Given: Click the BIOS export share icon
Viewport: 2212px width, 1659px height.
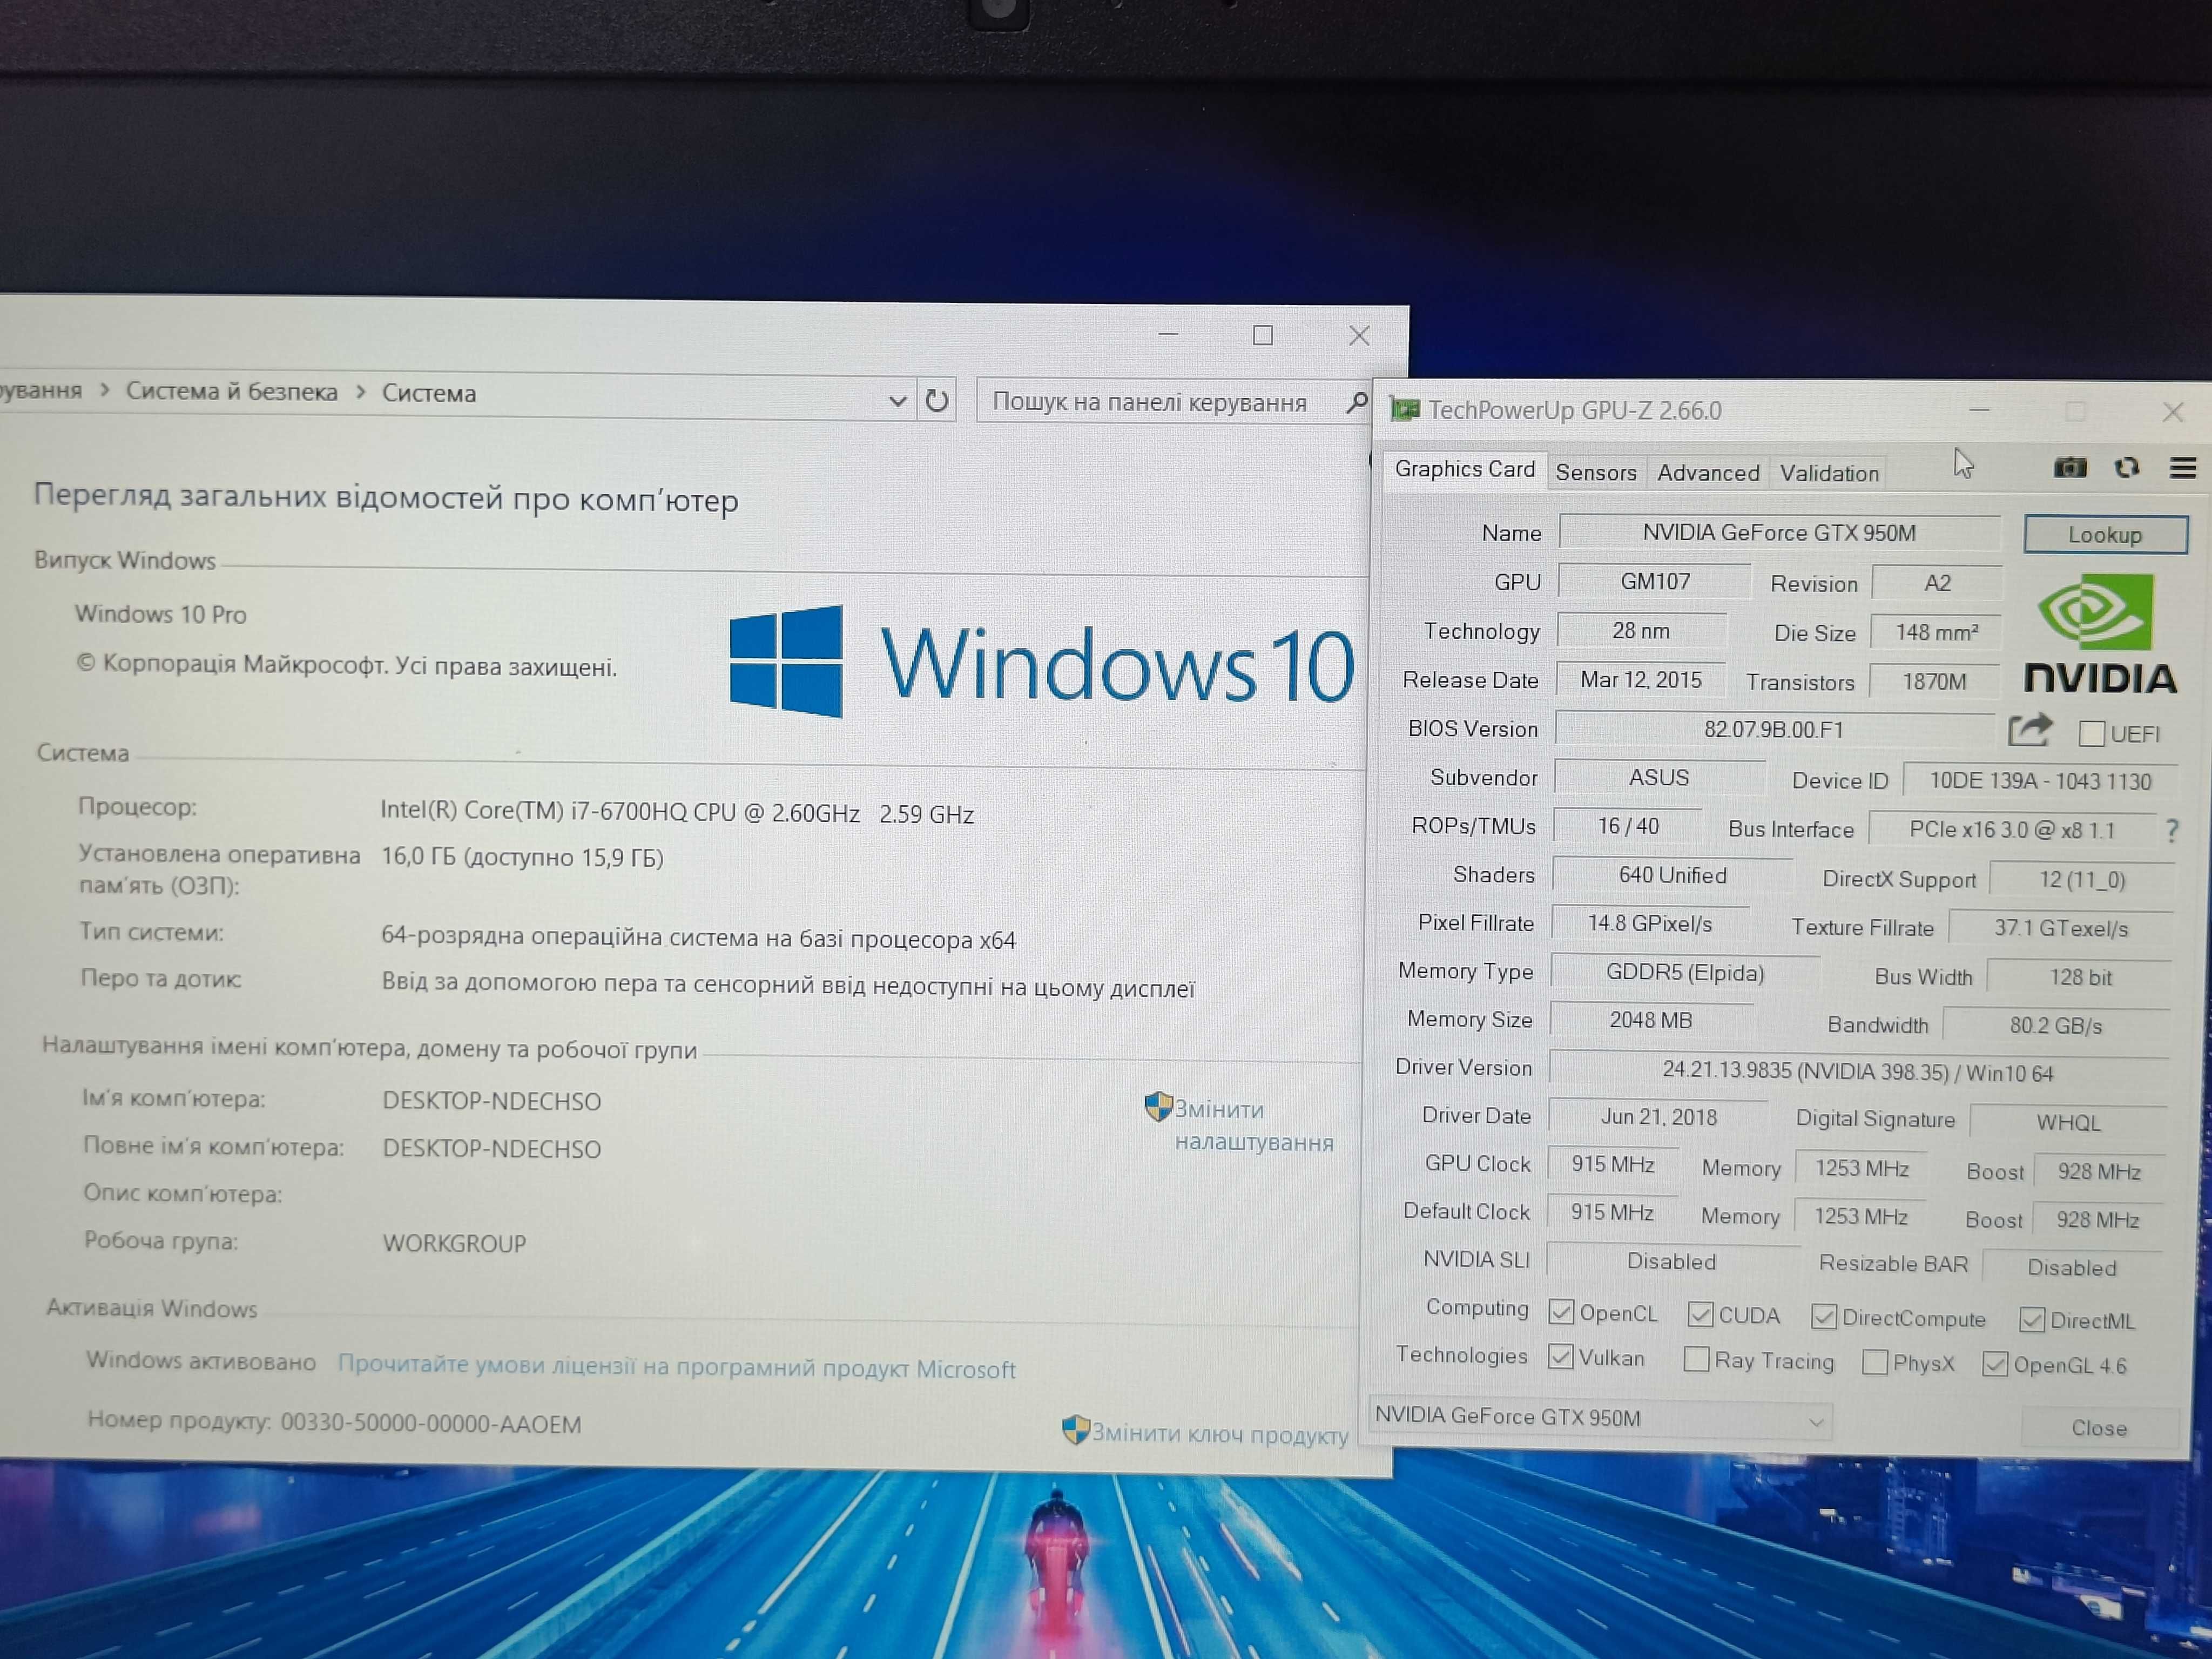Looking at the screenshot, I should [x=2029, y=730].
